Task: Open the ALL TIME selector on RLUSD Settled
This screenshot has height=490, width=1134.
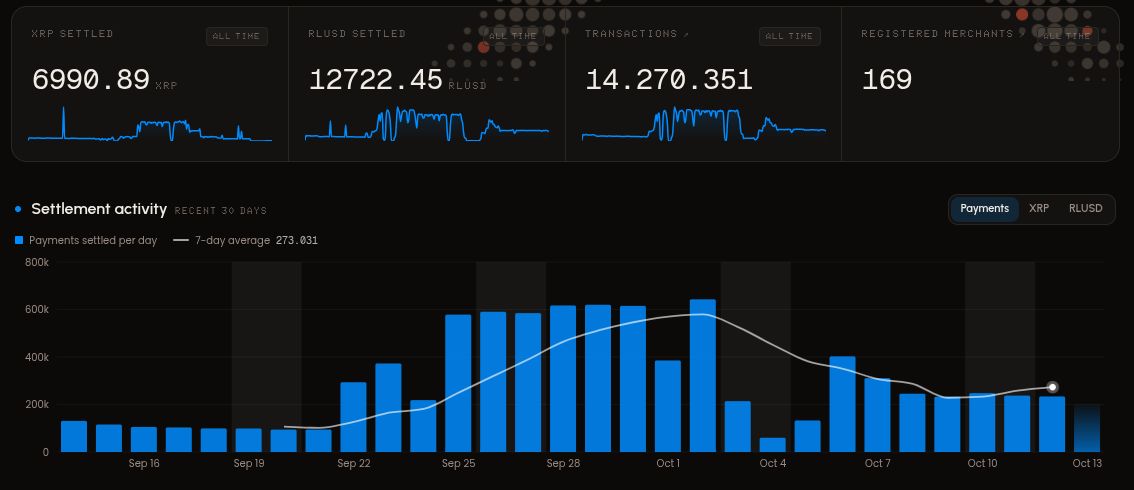Action: [513, 36]
